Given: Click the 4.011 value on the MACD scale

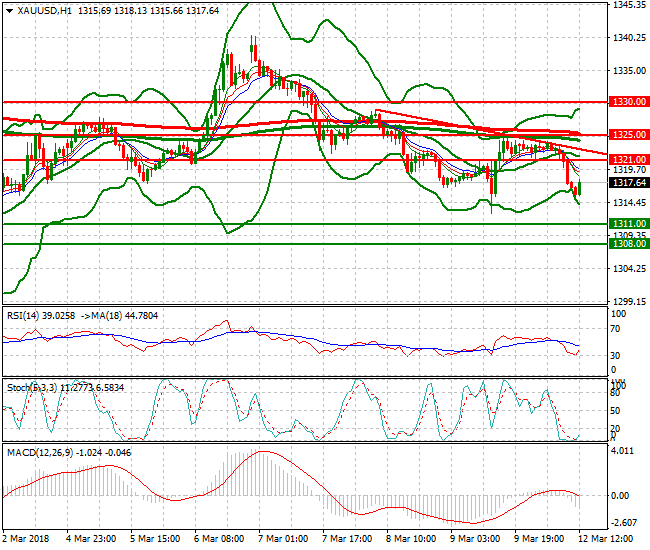Looking at the screenshot, I should pos(624,451).
